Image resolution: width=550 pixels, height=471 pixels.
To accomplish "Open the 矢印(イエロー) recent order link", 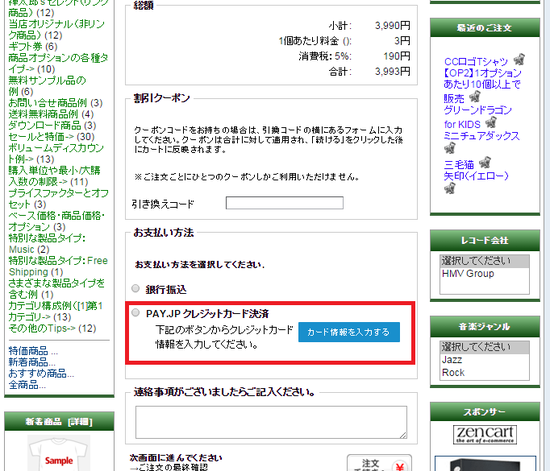I will click(476, 176).
